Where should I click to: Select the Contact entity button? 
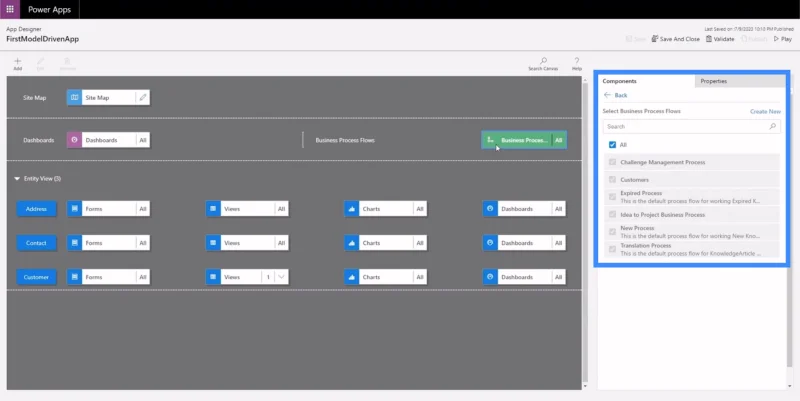pyautogui.click(x=36, y=243)
